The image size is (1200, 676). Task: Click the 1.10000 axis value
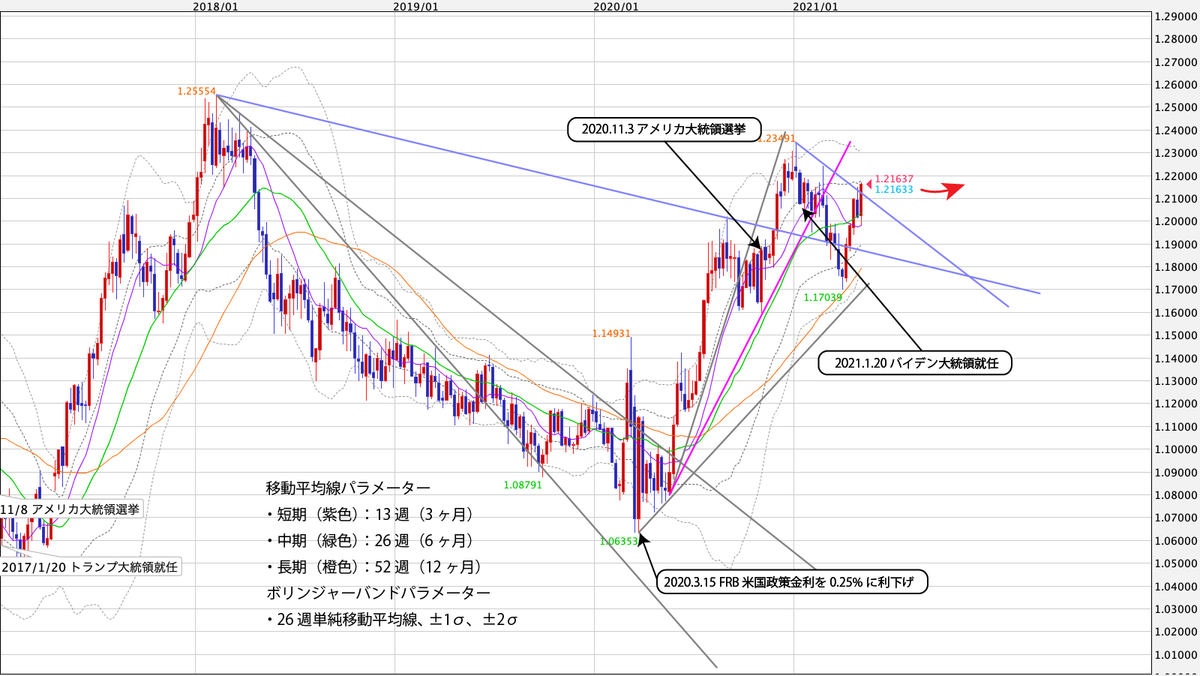pos(1174,450)
